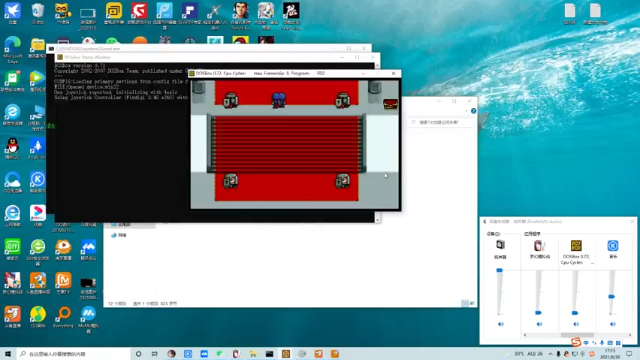Launch the red G game platform shortcut
This screenshot has width=640, height=360.
click(x=139, y=11)
